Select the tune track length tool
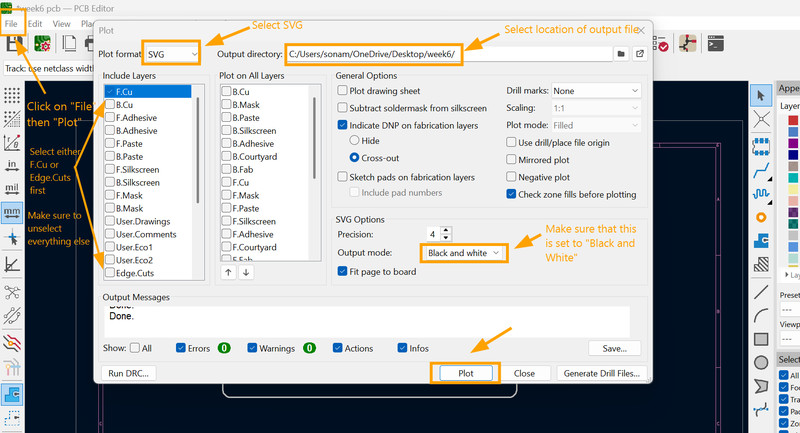The width and height of the screenshot is (800, 433). pyautogui.click(x=761, y=194)
